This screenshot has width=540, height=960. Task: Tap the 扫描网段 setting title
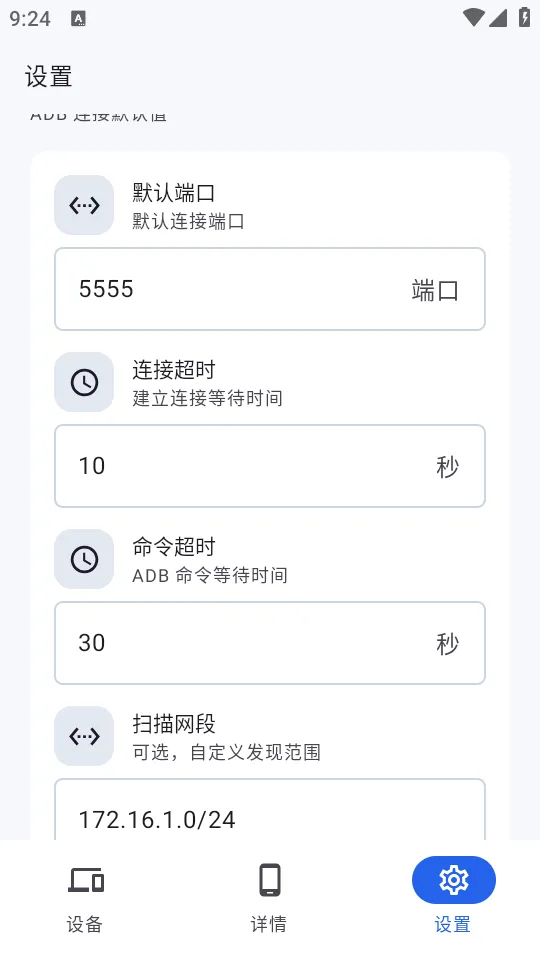coord(174,724)
